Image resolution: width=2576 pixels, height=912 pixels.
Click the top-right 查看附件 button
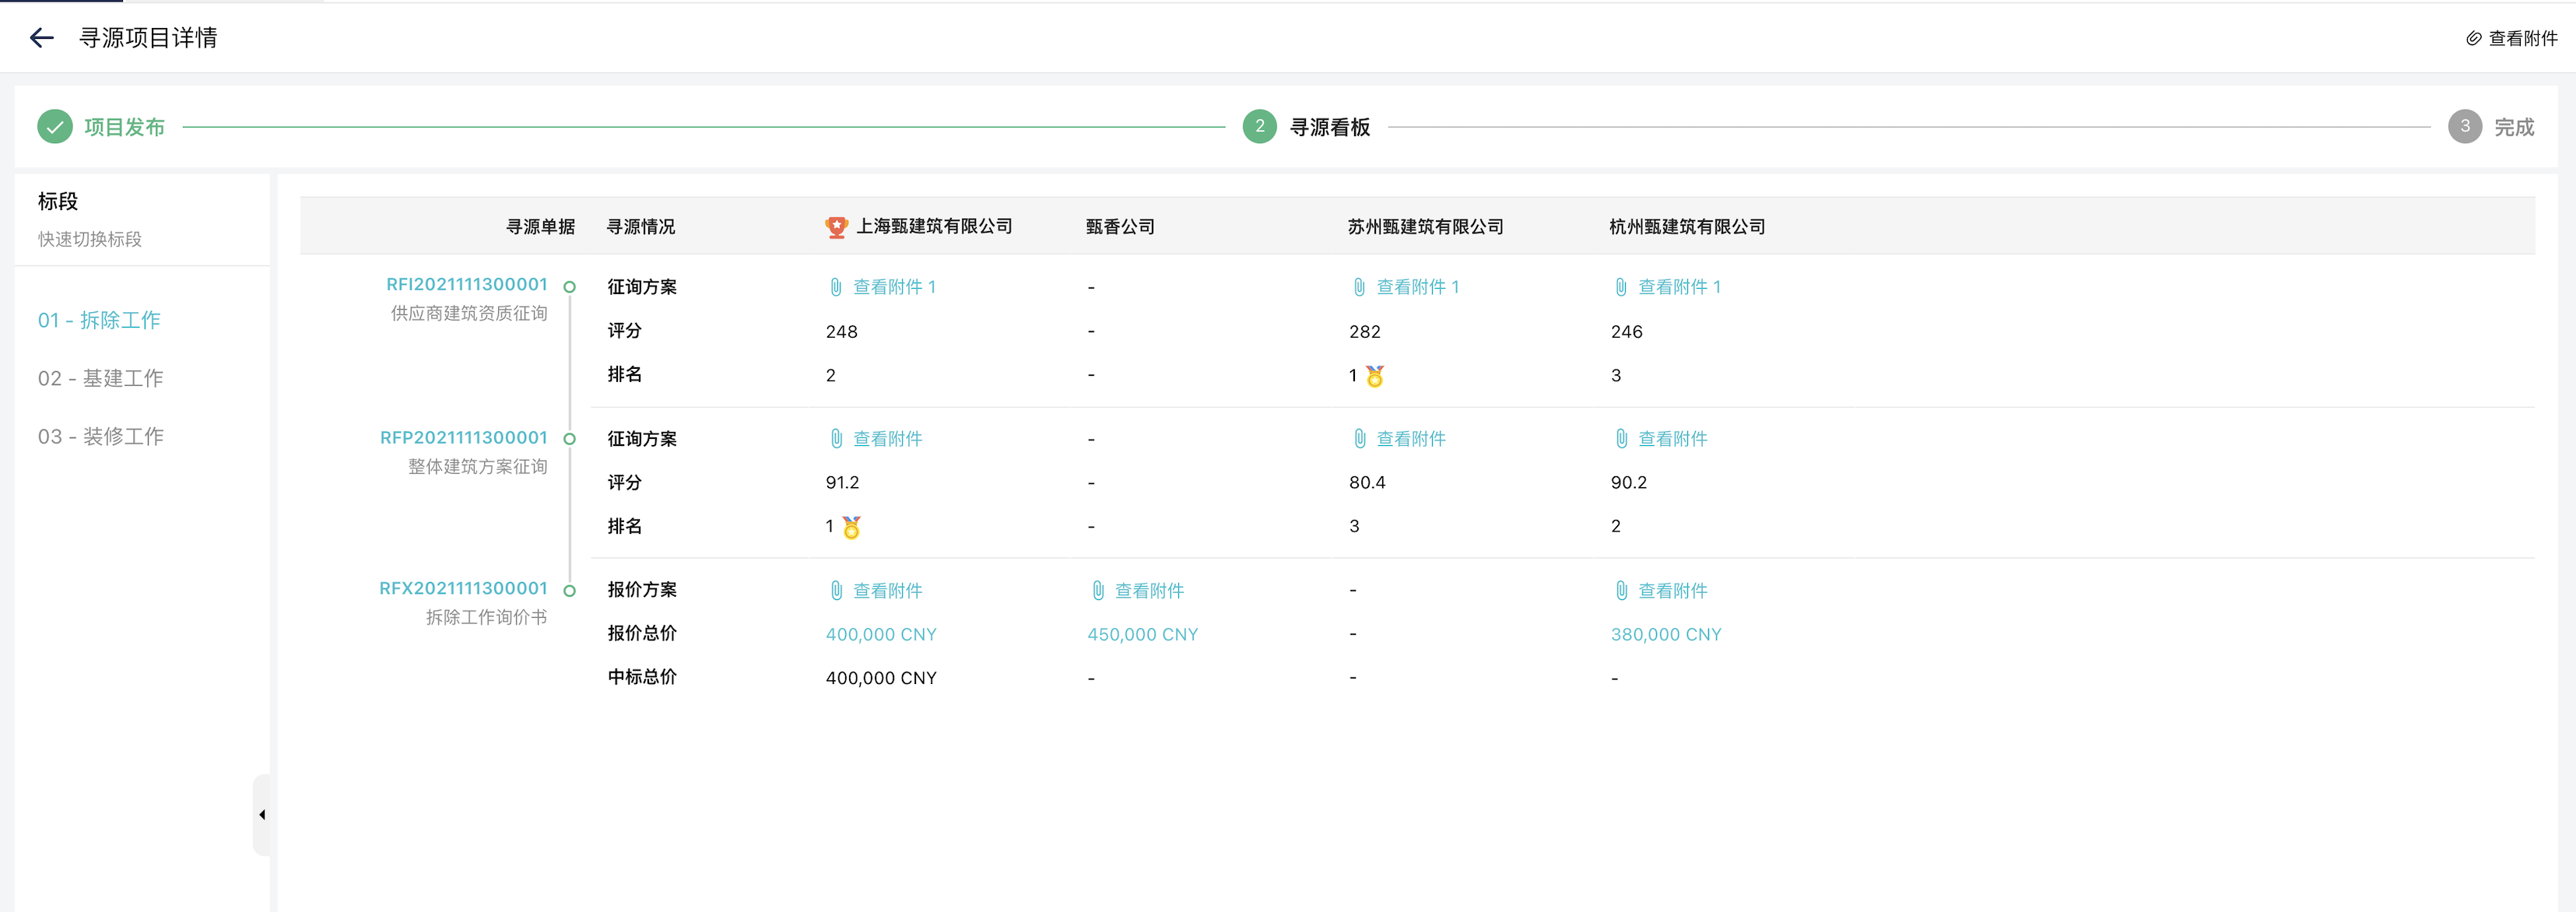2511,38
